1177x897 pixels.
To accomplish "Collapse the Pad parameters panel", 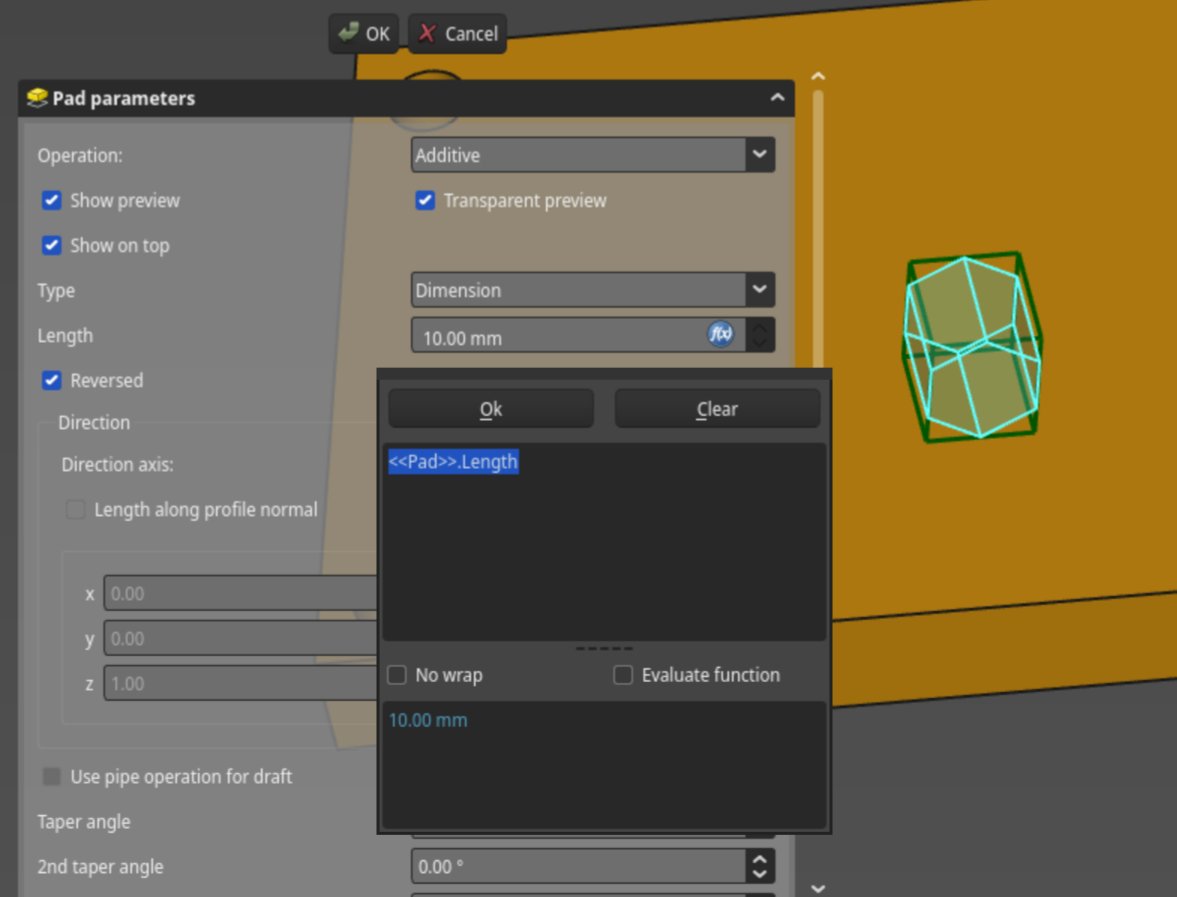I will tap(777, 97).
